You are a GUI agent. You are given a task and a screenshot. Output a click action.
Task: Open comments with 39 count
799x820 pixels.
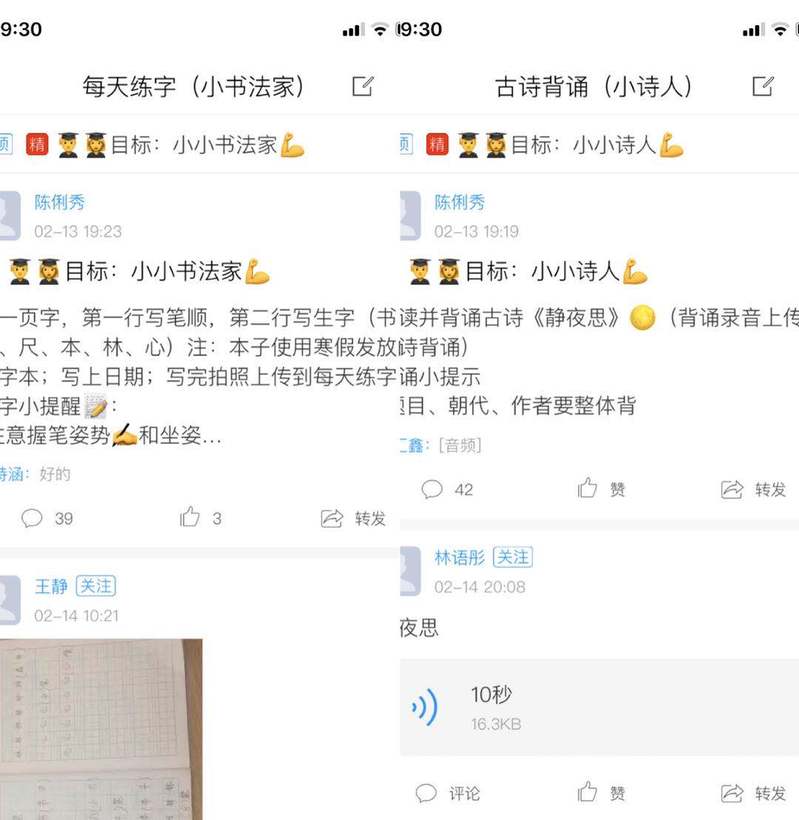point(47,518)
